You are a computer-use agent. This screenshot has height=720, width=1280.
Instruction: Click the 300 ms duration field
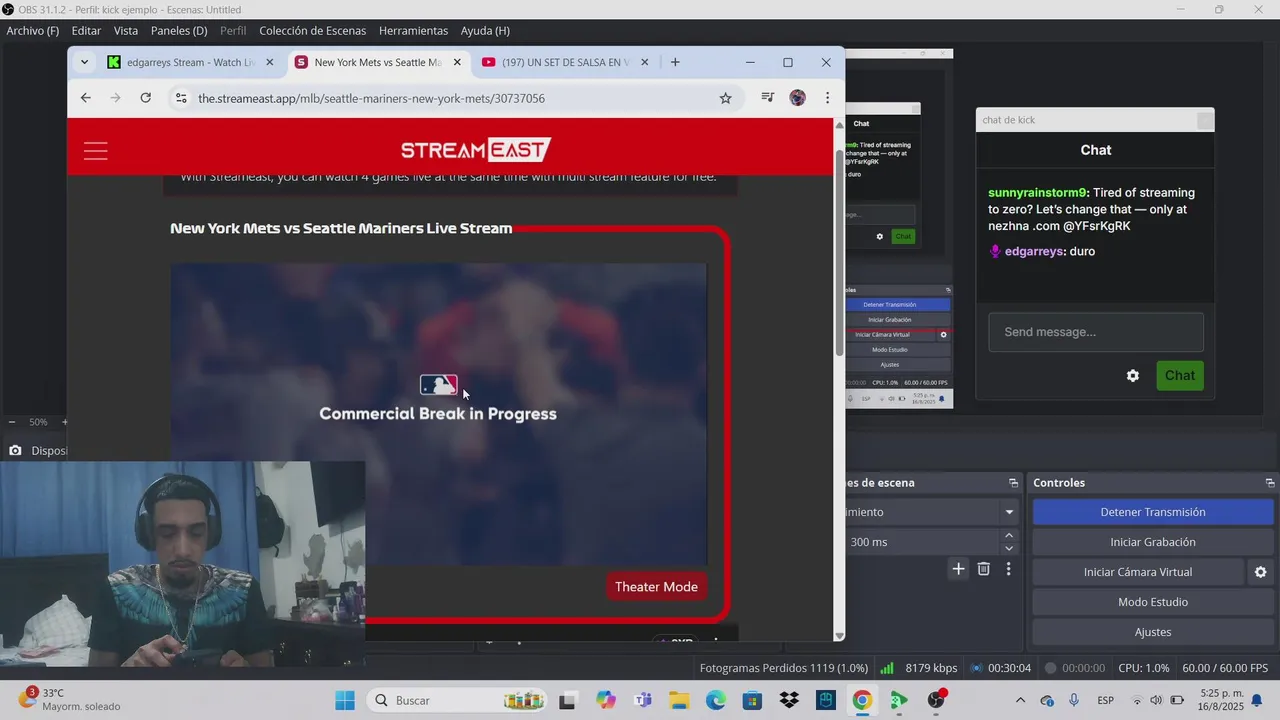click(922, 542)
